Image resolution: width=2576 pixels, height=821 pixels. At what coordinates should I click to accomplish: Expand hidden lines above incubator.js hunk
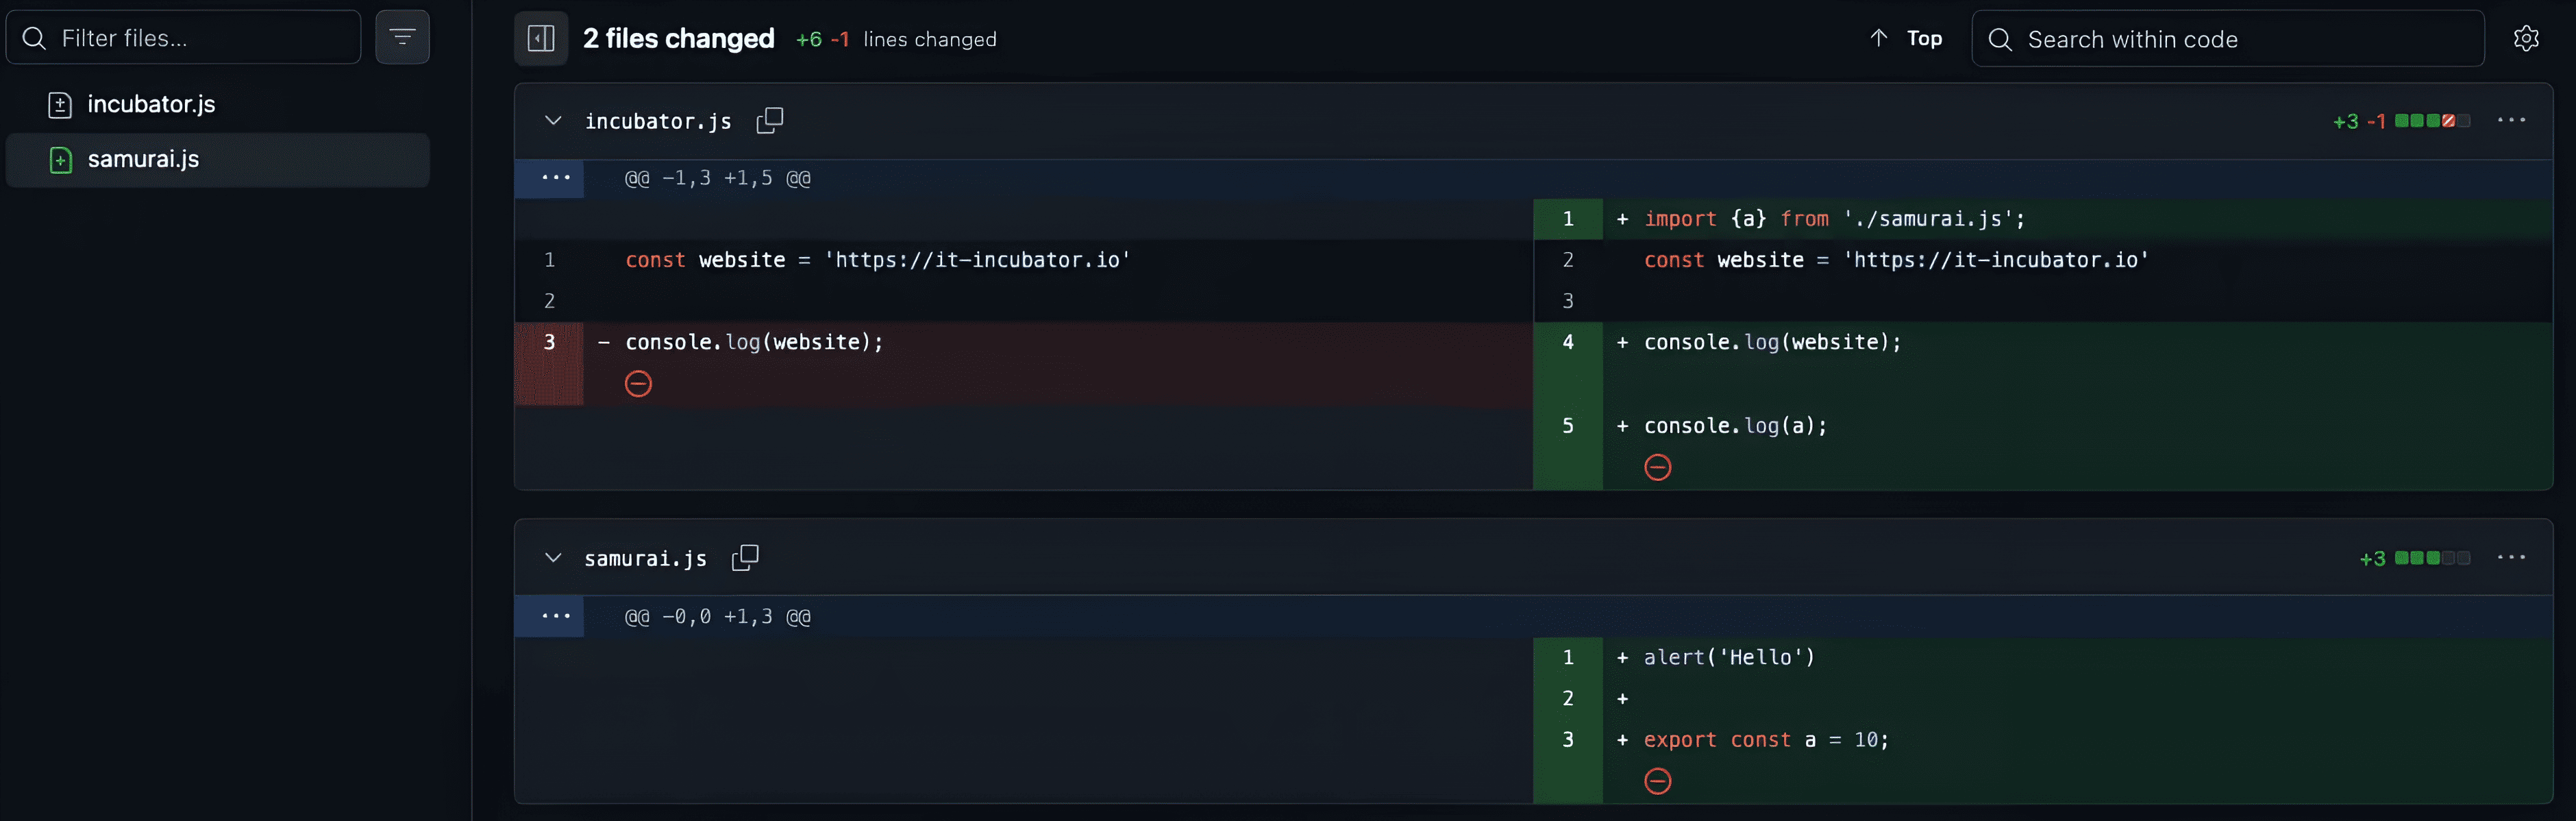click(x=555, y=178)
